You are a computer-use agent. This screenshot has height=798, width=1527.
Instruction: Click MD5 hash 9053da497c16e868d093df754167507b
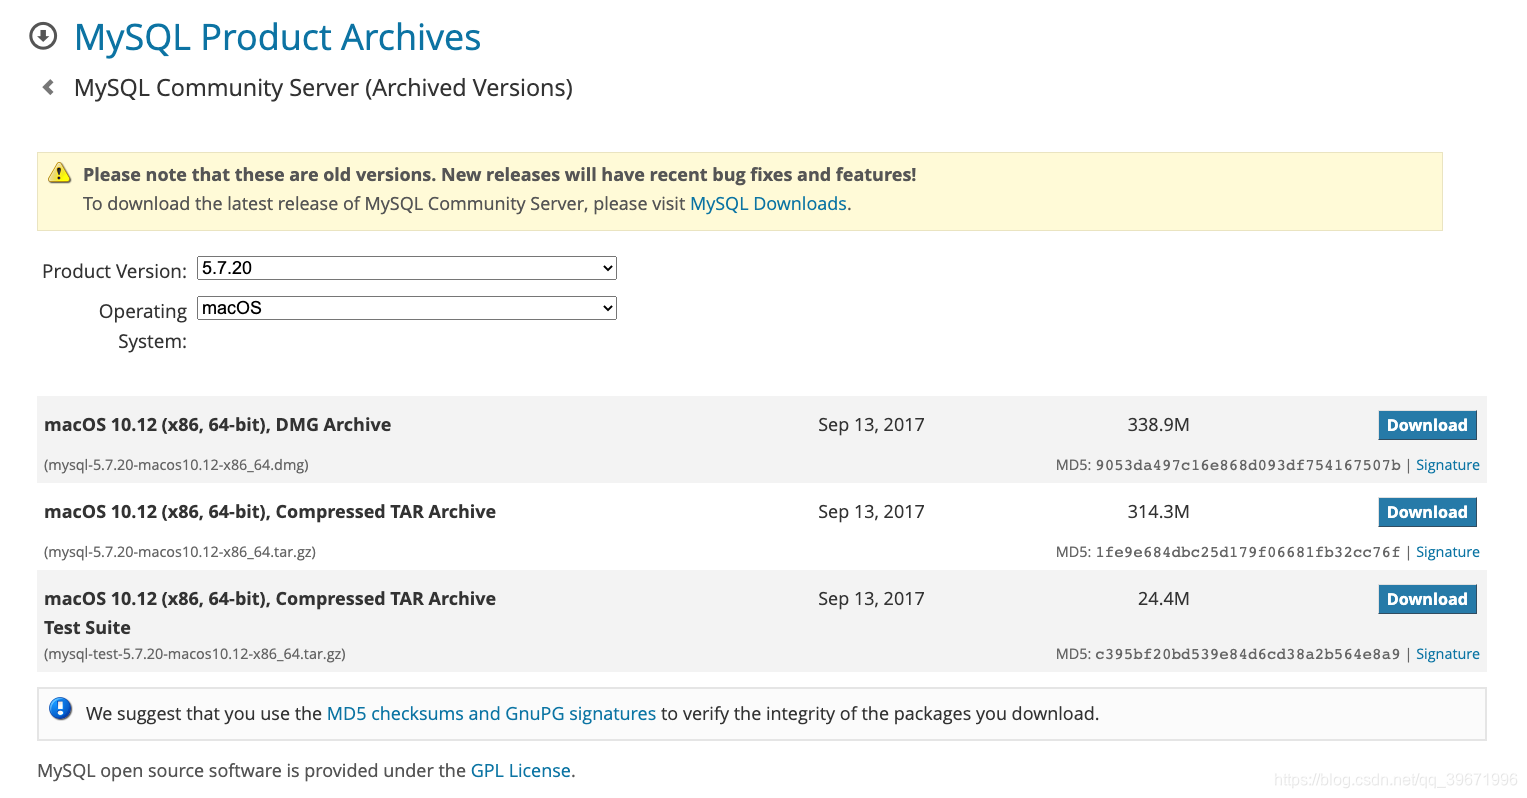pyautogui.click(x=1247, y=465)
